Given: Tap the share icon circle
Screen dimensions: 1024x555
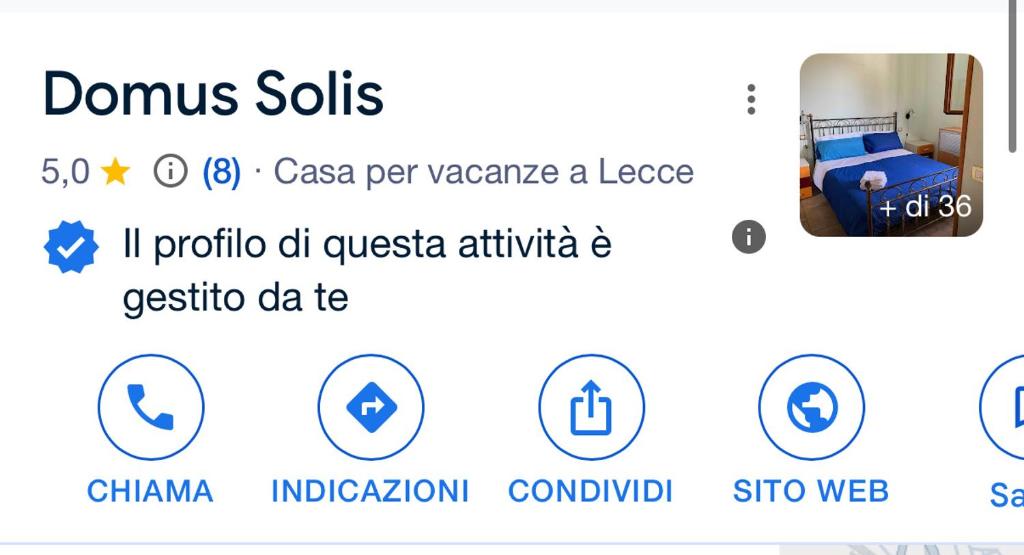Looking at the screenshot, I should [591, 408].
